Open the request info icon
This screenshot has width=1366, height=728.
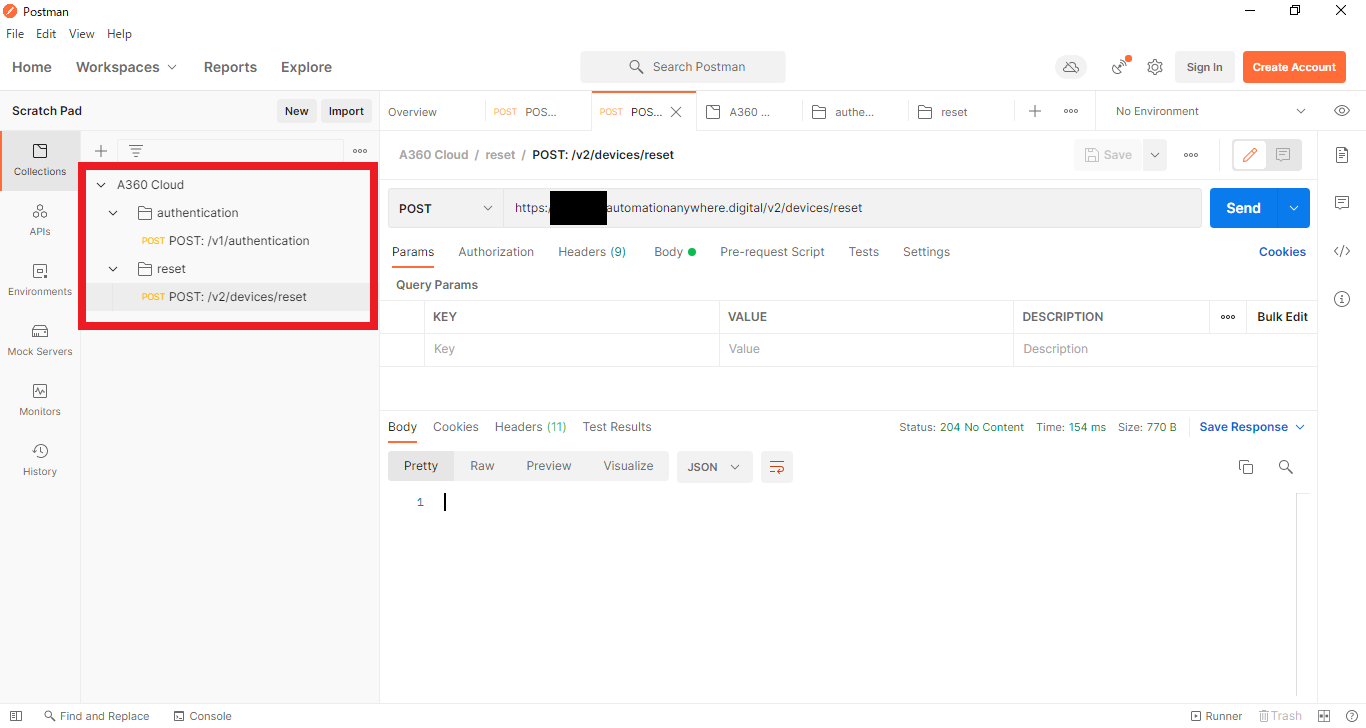pos(1342,299)
